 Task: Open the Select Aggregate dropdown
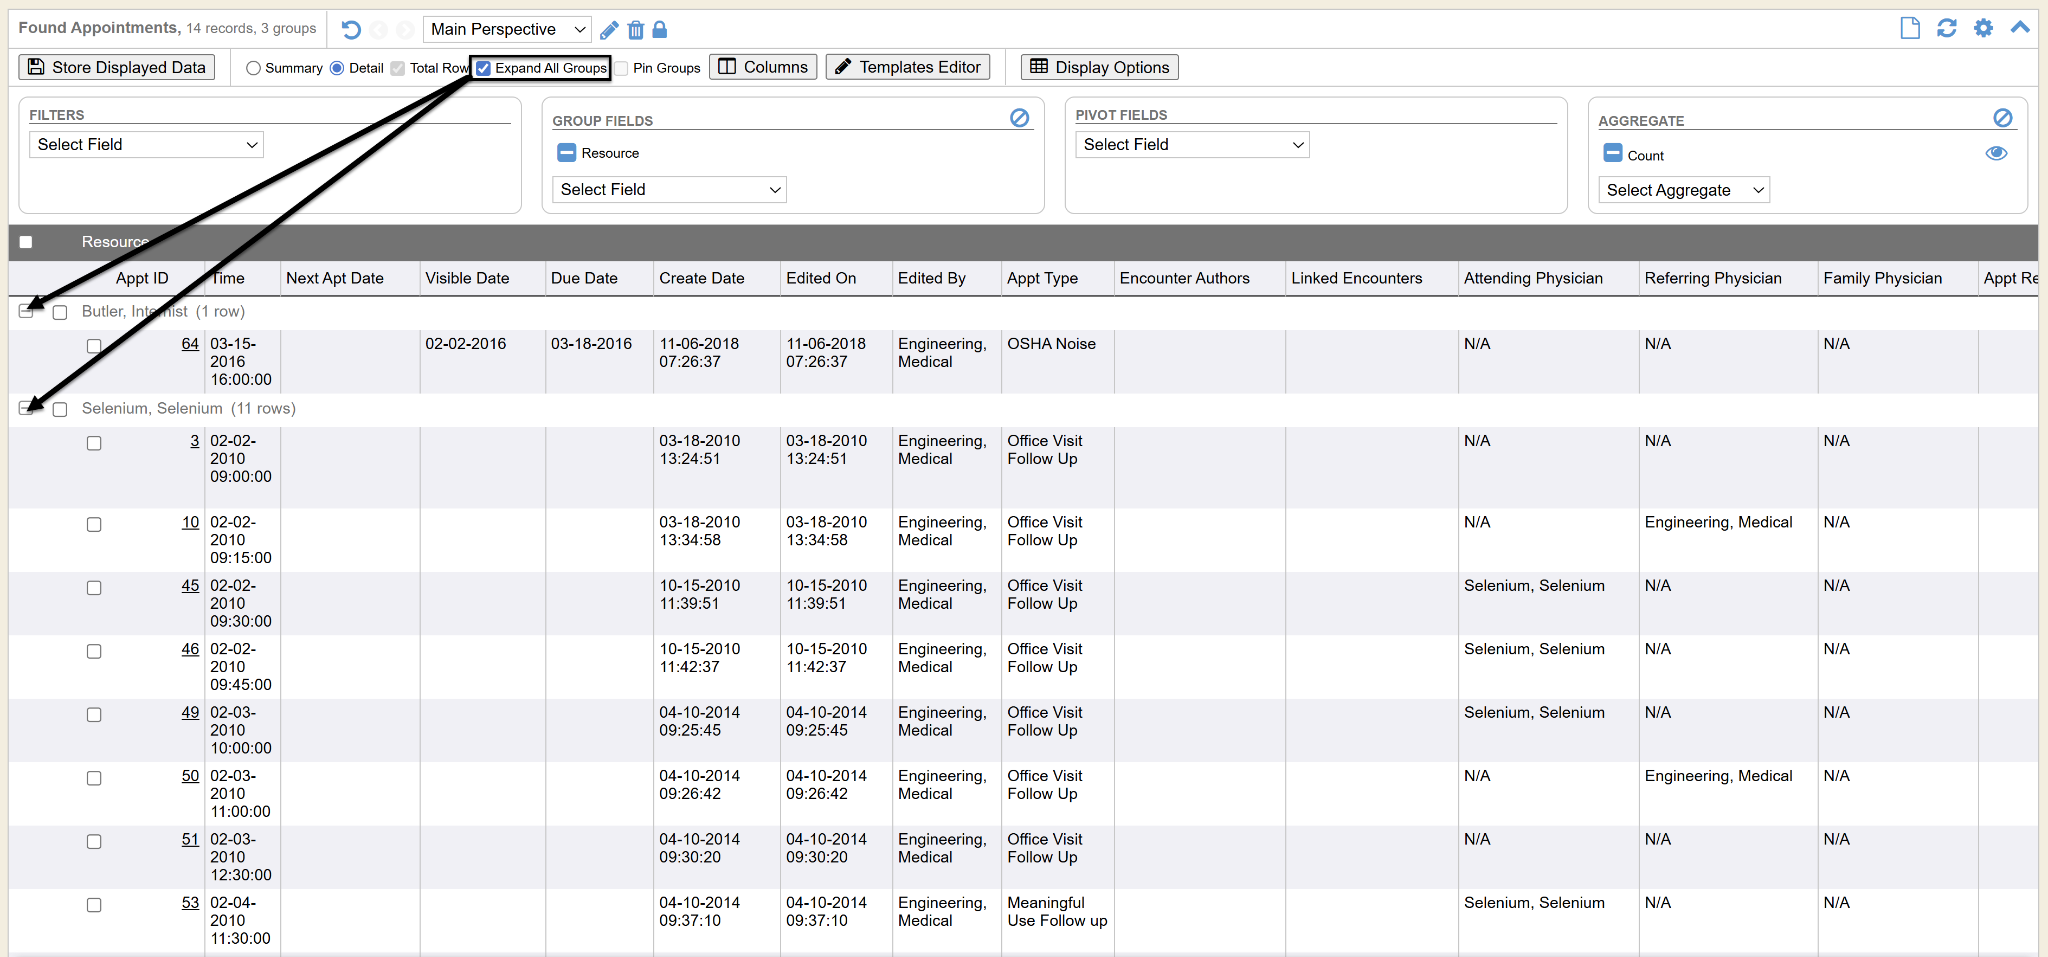pos(1683,190)
